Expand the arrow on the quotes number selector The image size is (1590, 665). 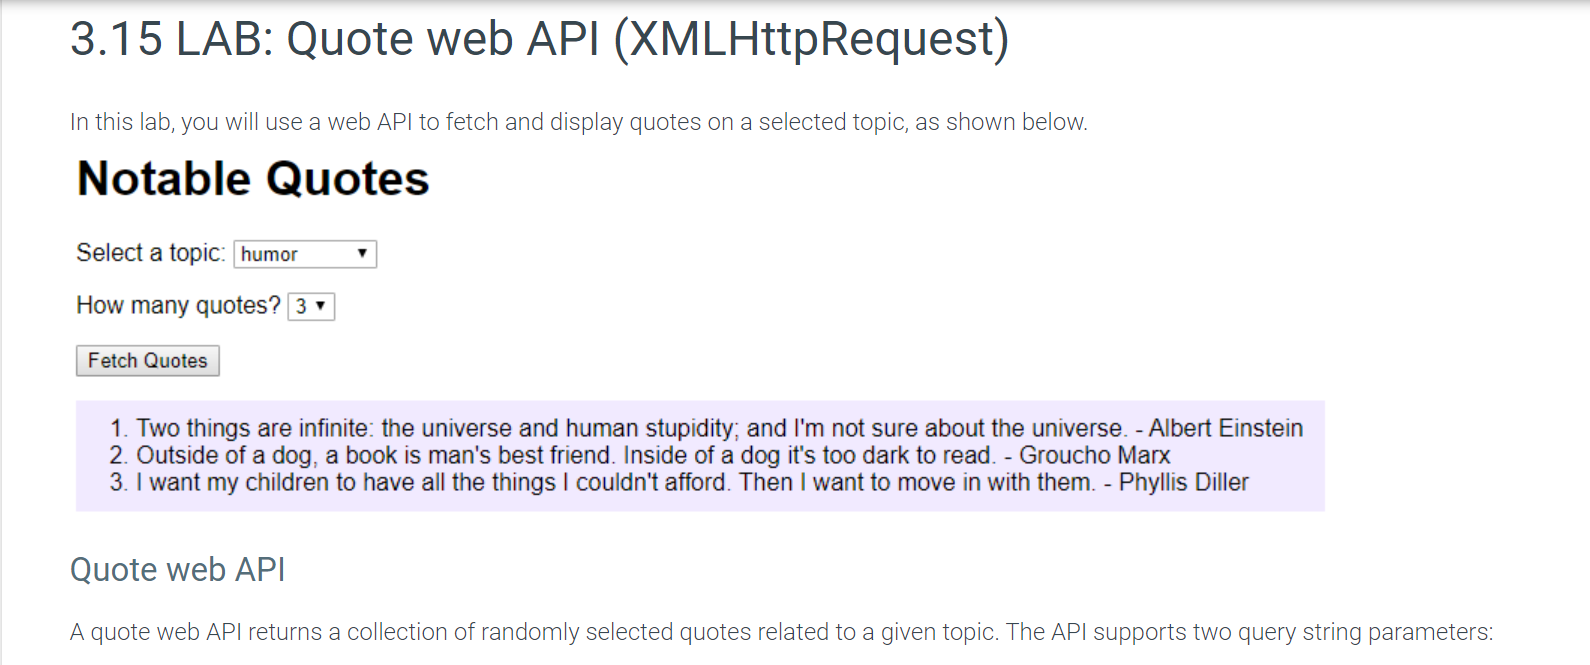(322, 306)
